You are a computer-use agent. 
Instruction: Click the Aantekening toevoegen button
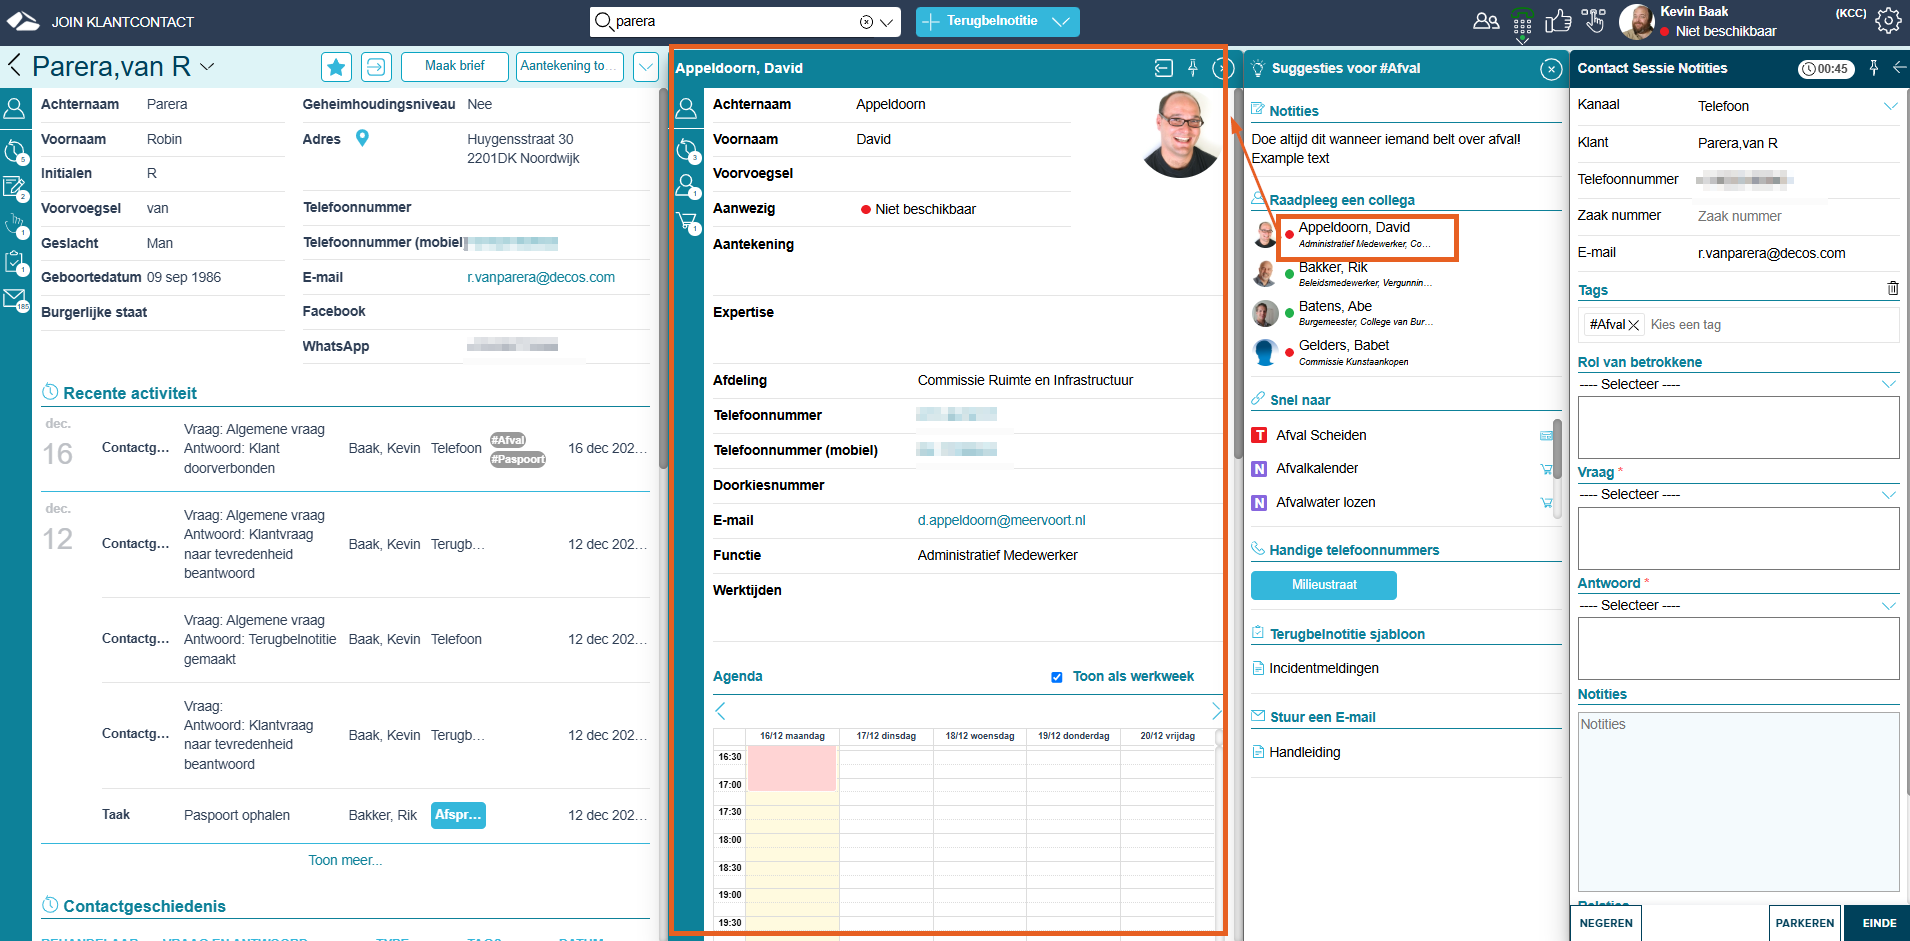click(570, 66)
